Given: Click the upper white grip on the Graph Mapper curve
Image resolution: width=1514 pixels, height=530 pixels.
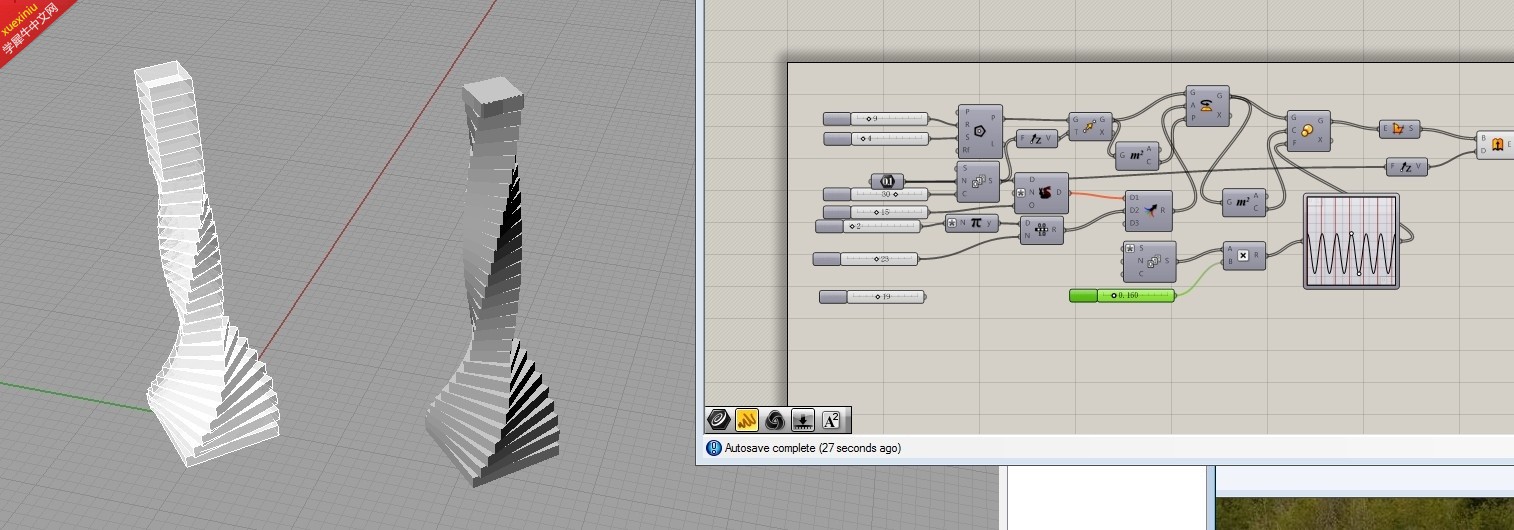Looking at the screenshot, I should (x=1351, y=233).
